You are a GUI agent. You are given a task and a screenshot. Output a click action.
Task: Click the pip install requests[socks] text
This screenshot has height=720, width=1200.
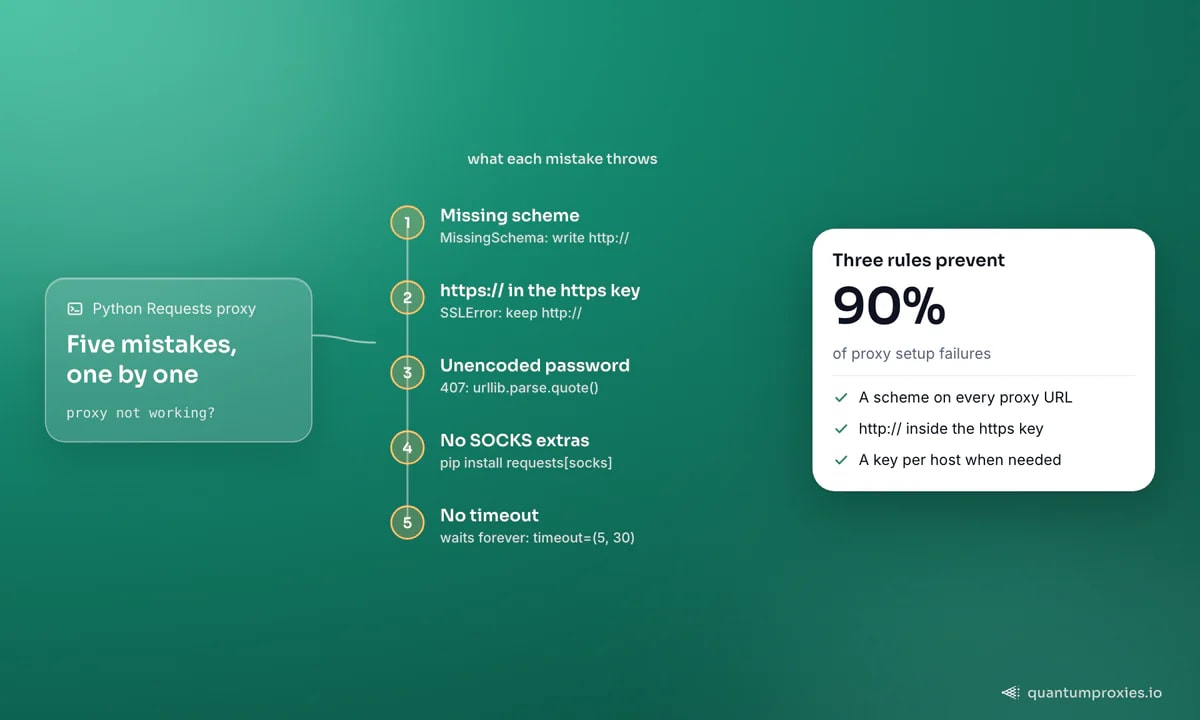(526, 463)
